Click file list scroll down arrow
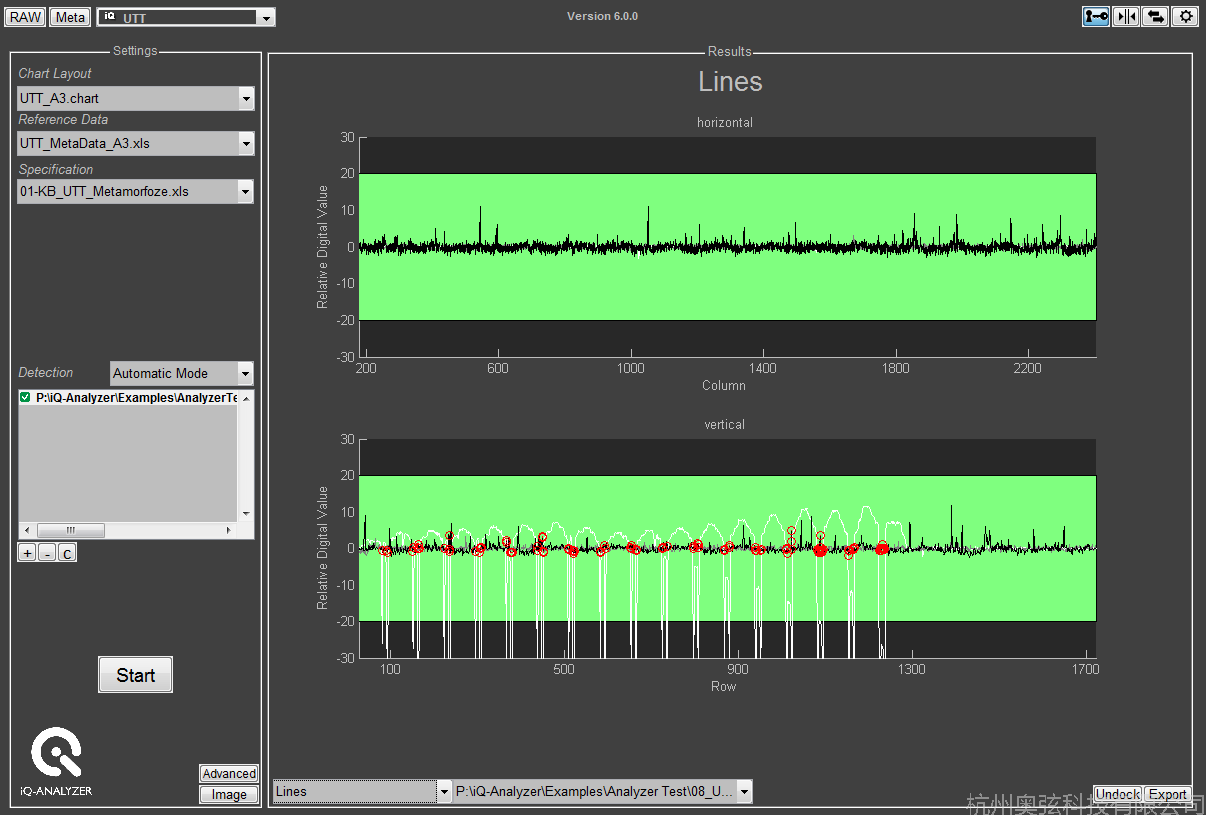 pyautogui.click(x=246, y=514)
